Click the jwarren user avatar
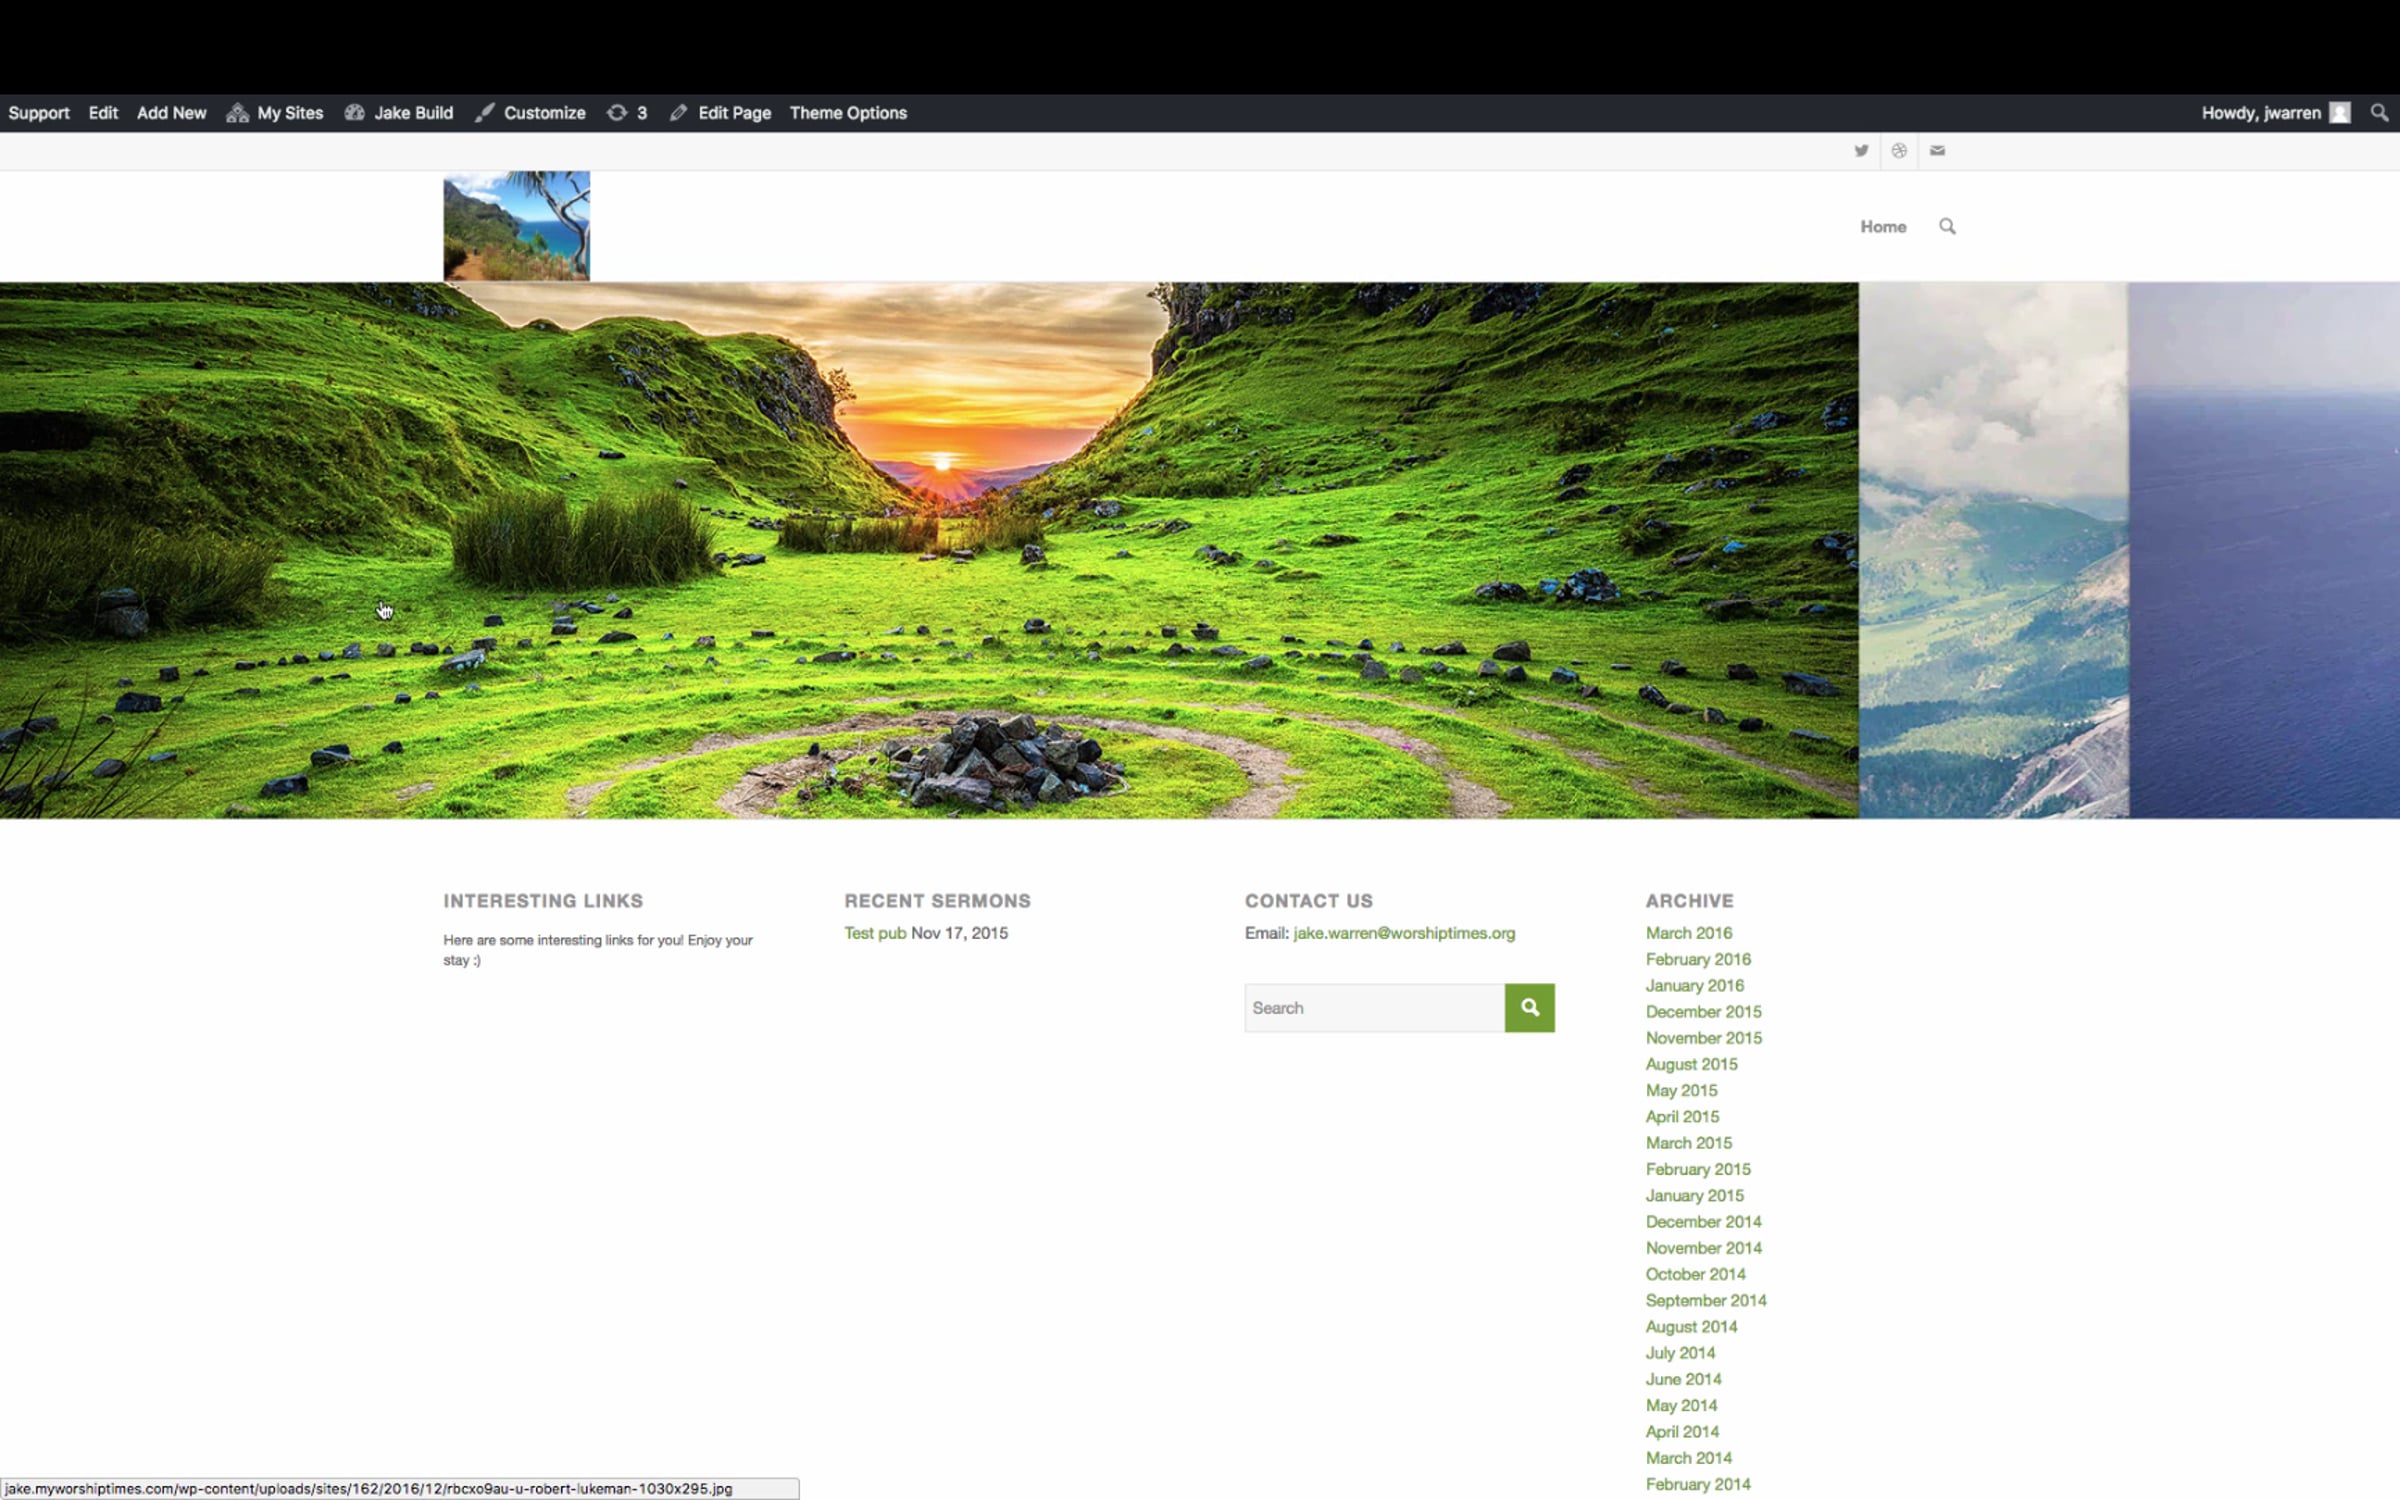Viewport: 2400px width, 1500px height. pos(2340,113)
